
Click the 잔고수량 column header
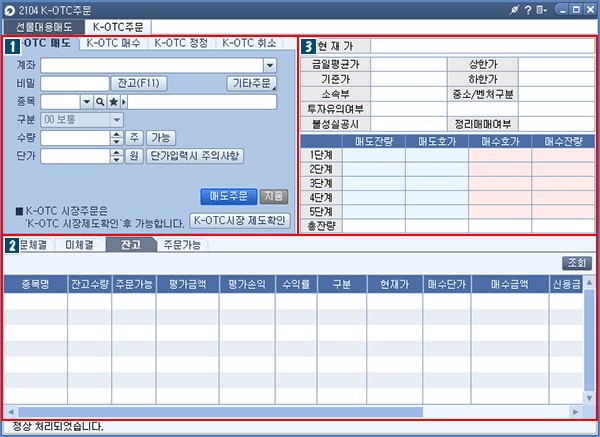[x=90, y=284]
